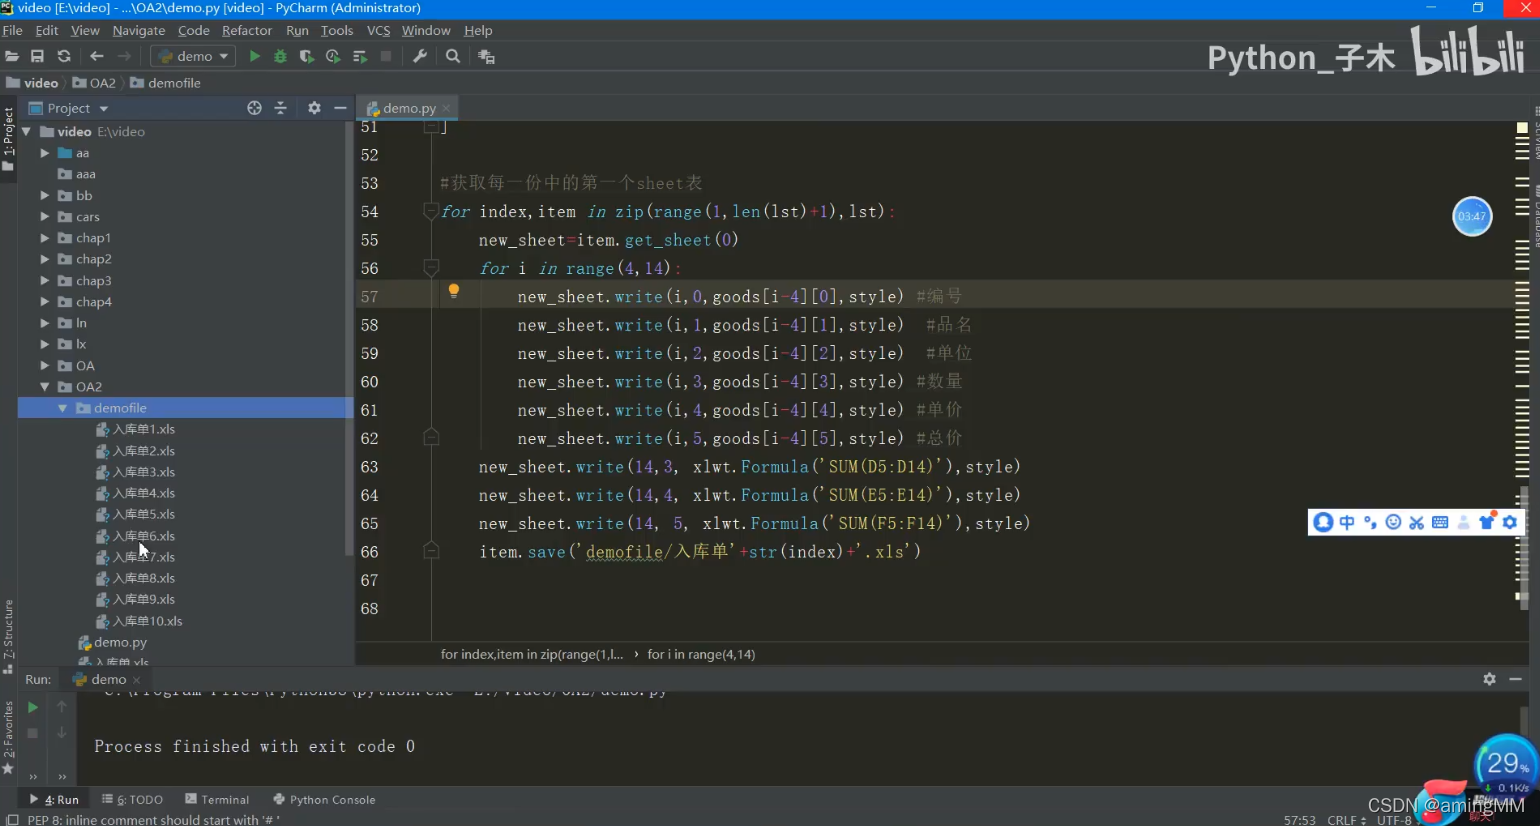Click the Concurrency diagram run icon
The image size is (1540, 826).
pyautogui.click(x=360, y=56)
